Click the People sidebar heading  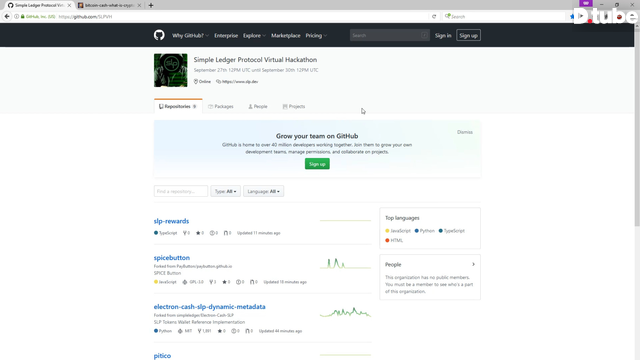[393, 264]
